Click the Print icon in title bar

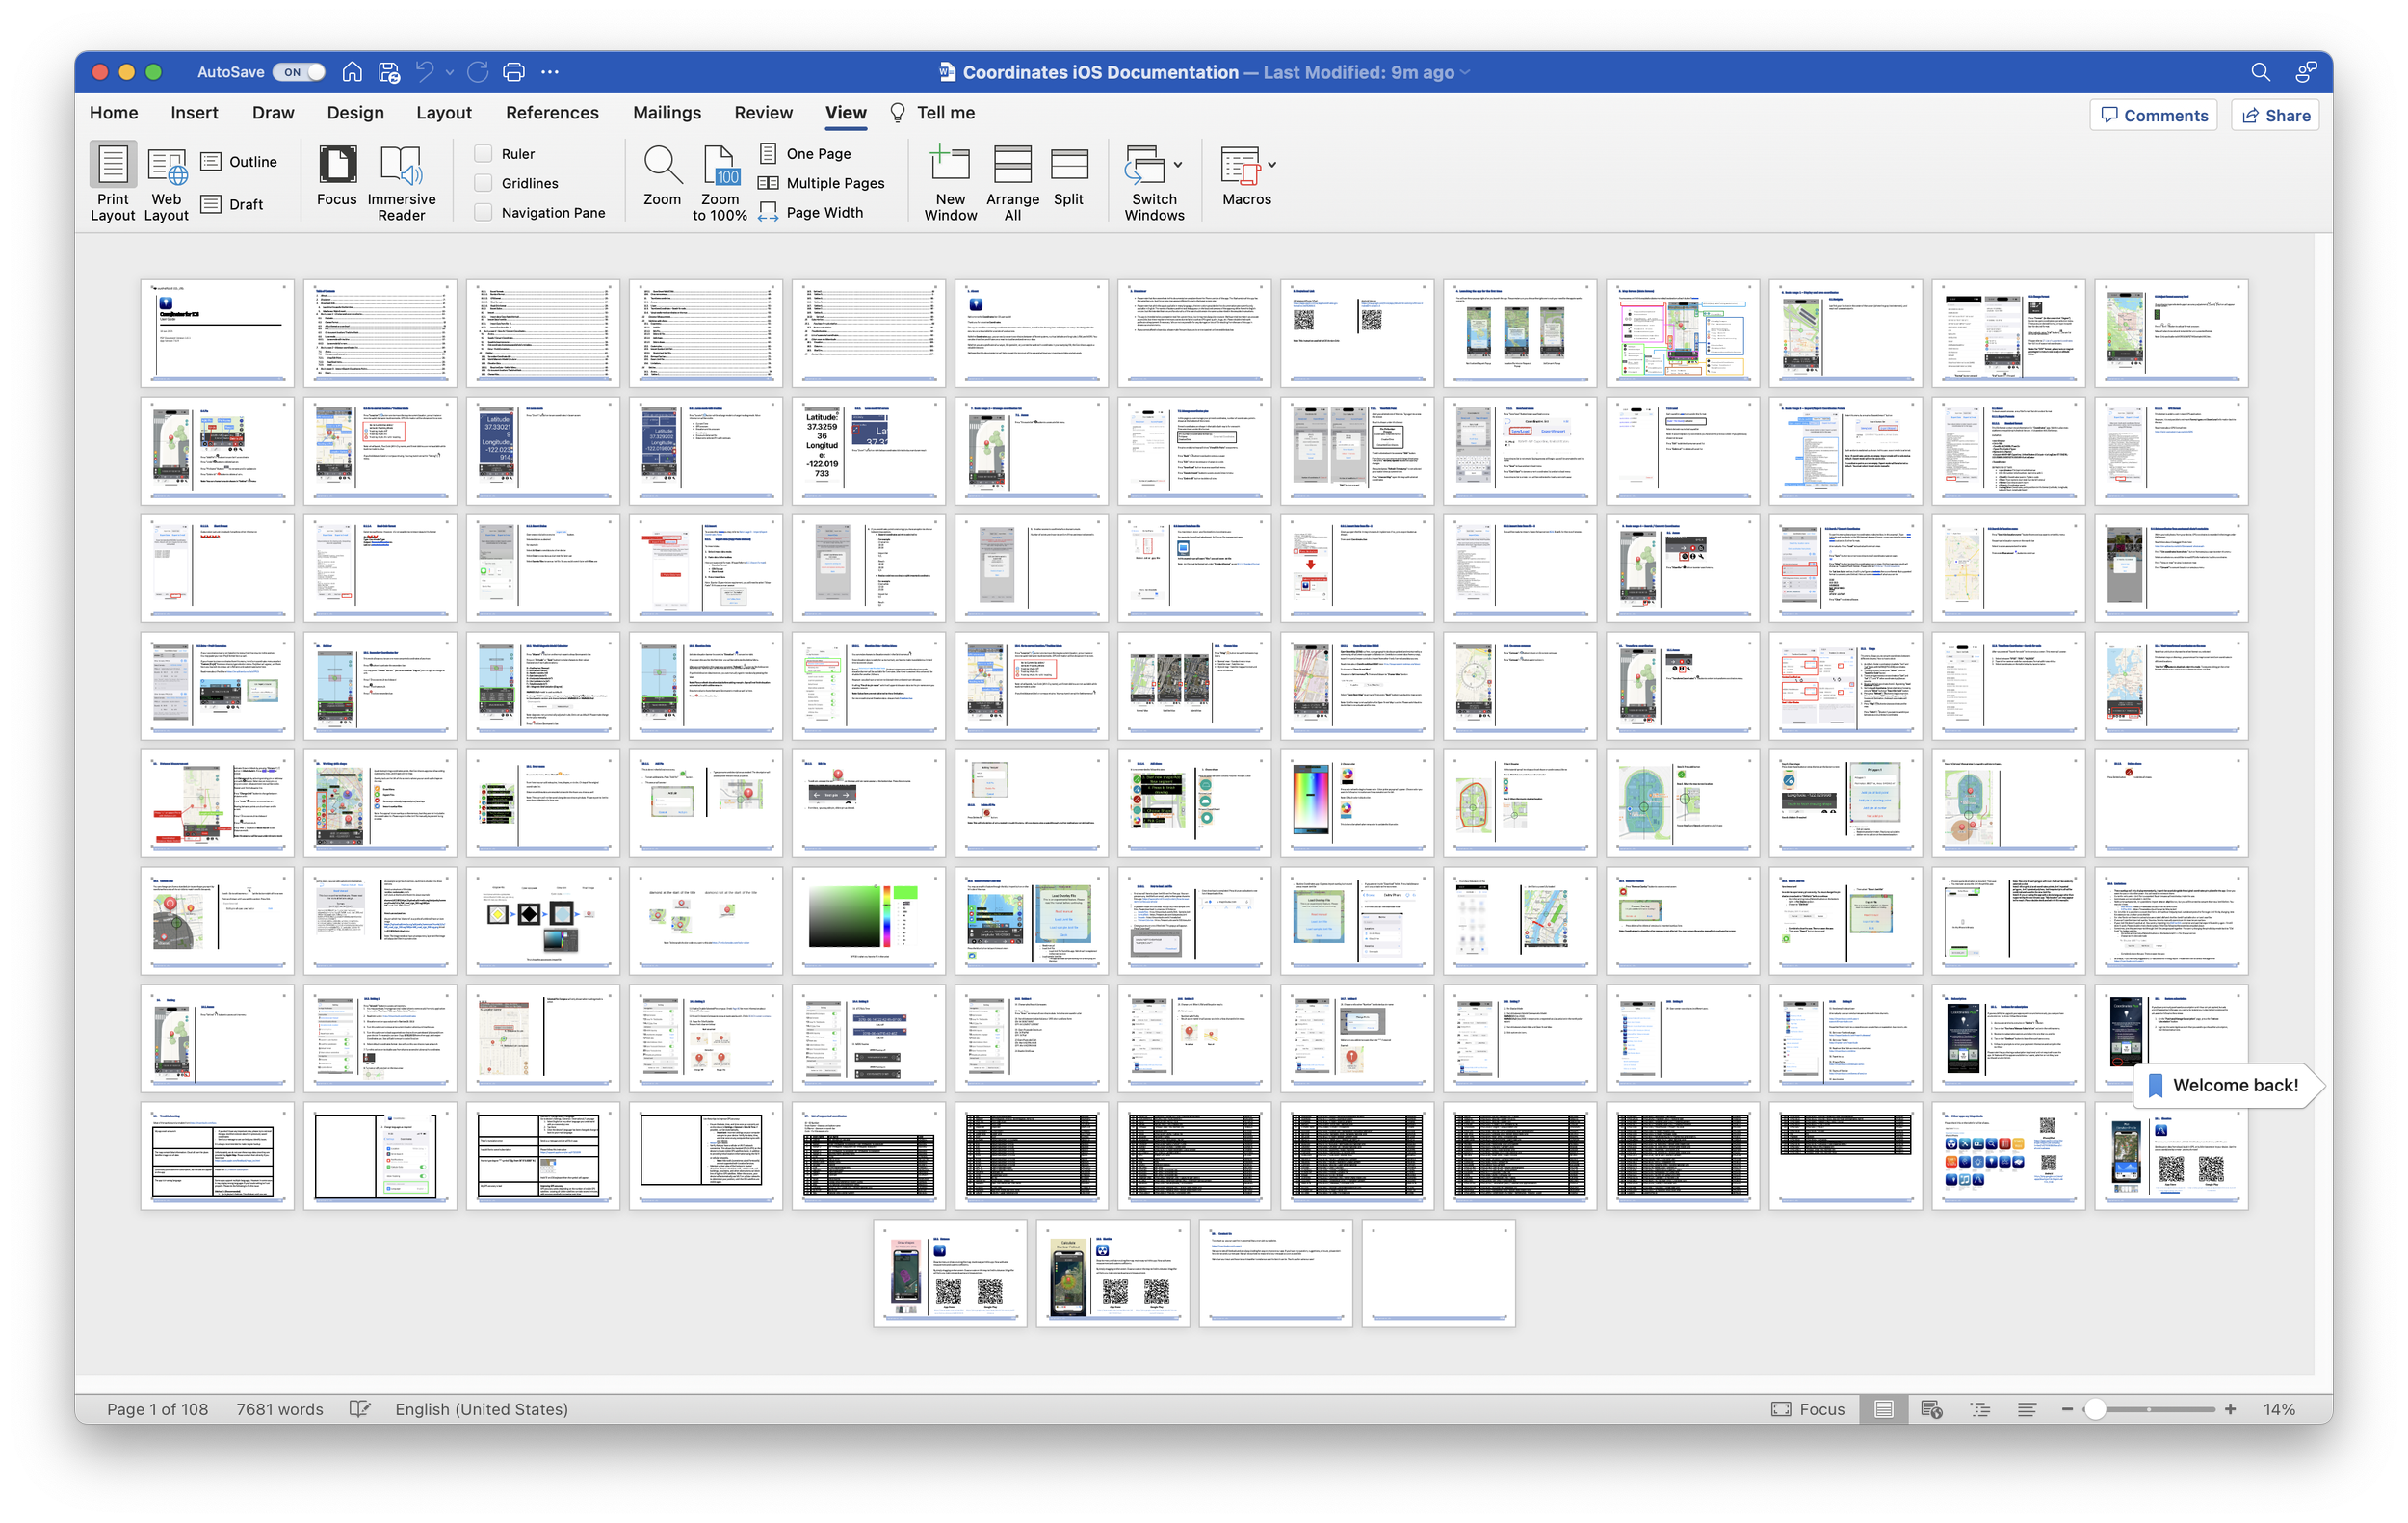pos(514,72)
